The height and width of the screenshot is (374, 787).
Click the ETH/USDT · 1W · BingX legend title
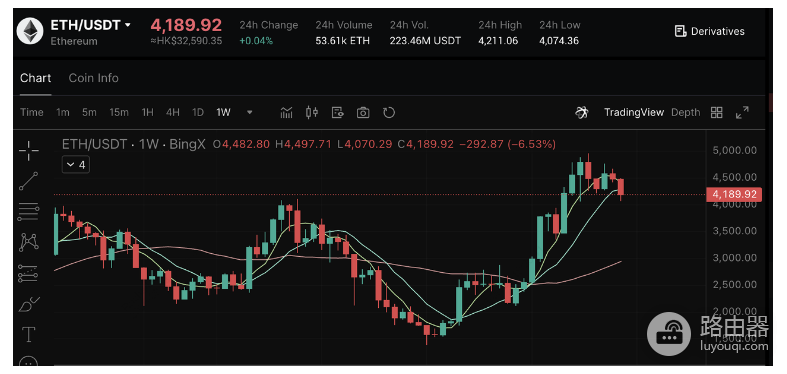click(134, 145)
